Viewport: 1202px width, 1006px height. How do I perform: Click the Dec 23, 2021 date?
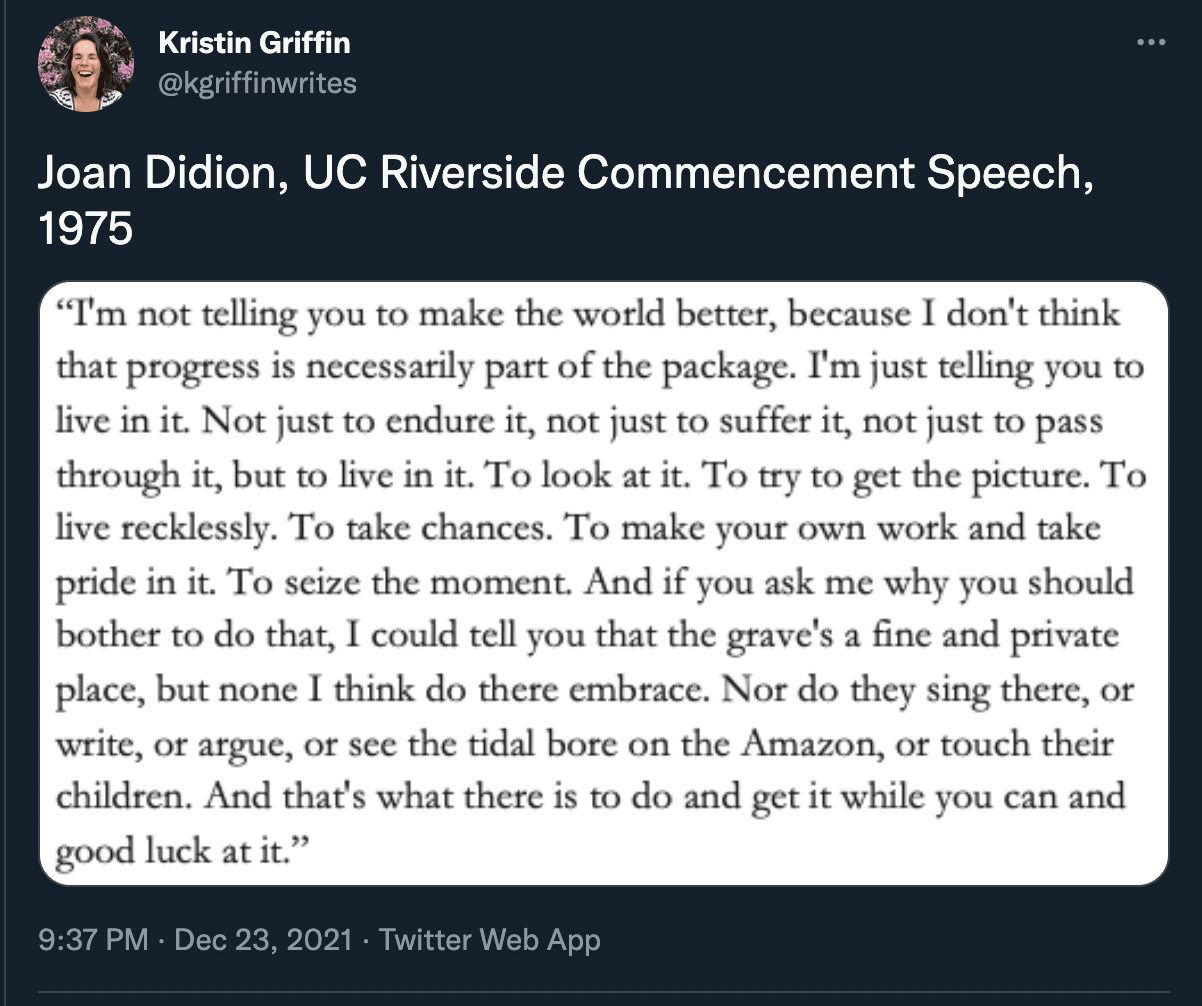pos(263,940)
